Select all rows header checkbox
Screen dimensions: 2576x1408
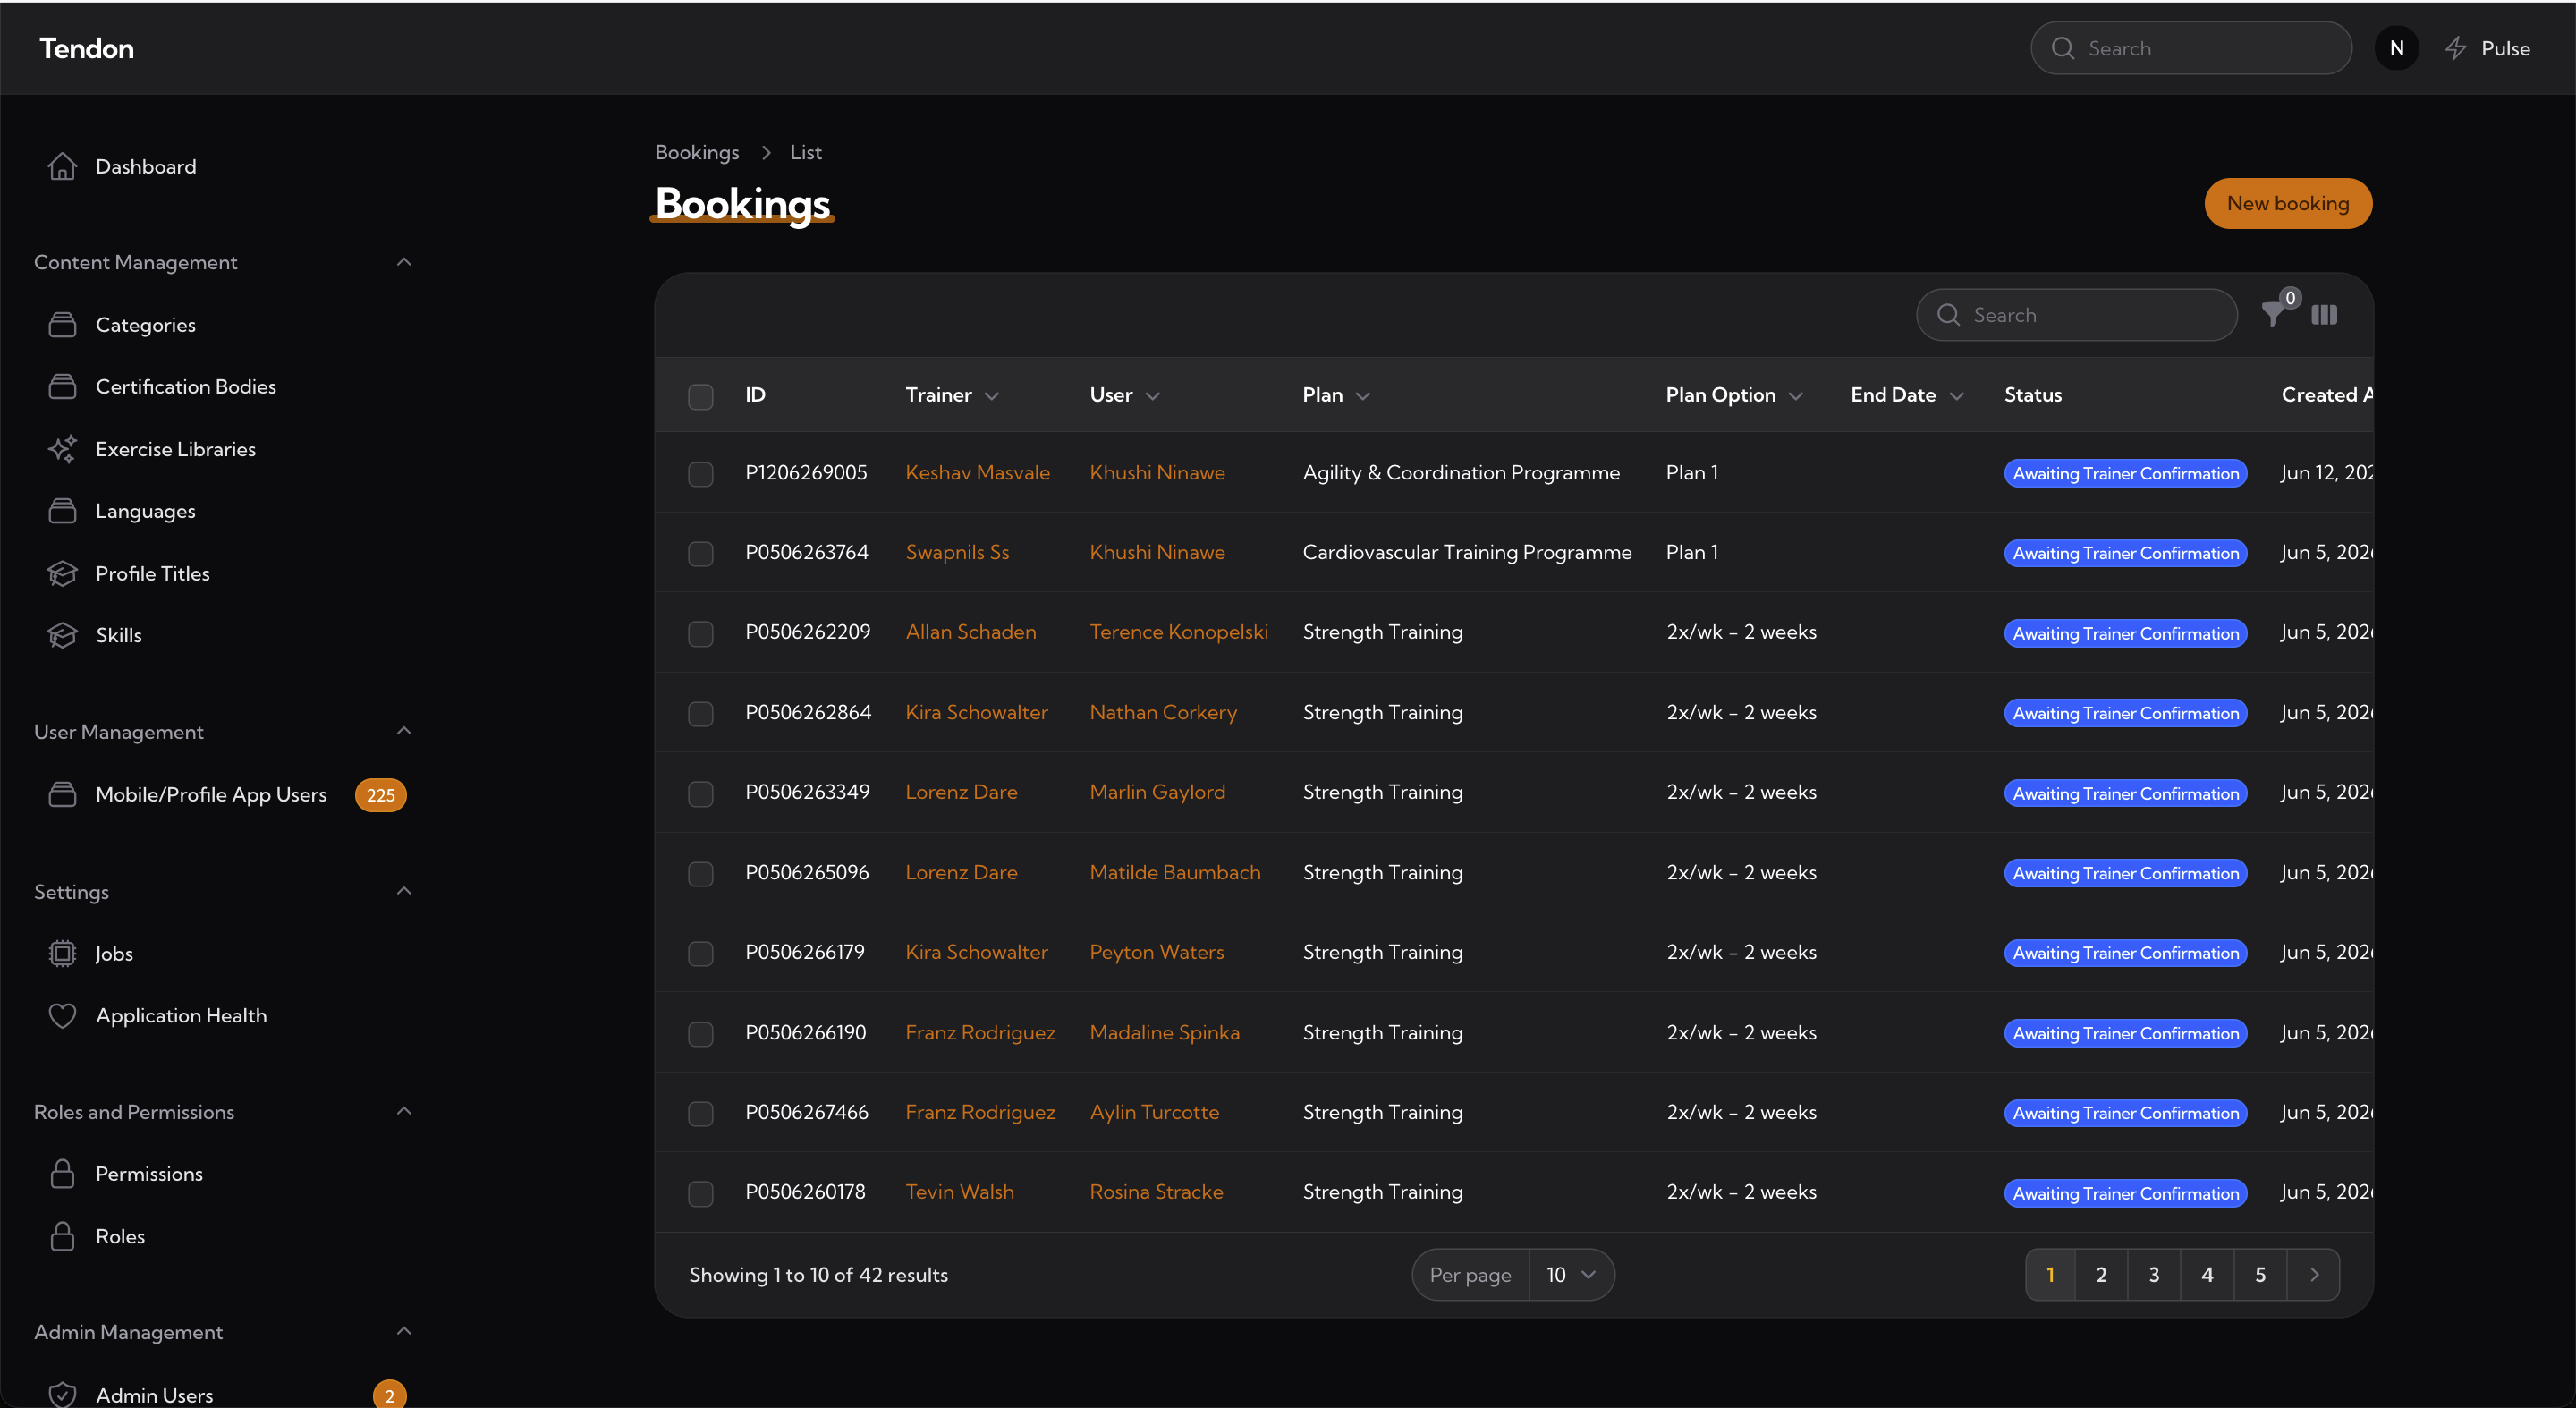[701, 396]
